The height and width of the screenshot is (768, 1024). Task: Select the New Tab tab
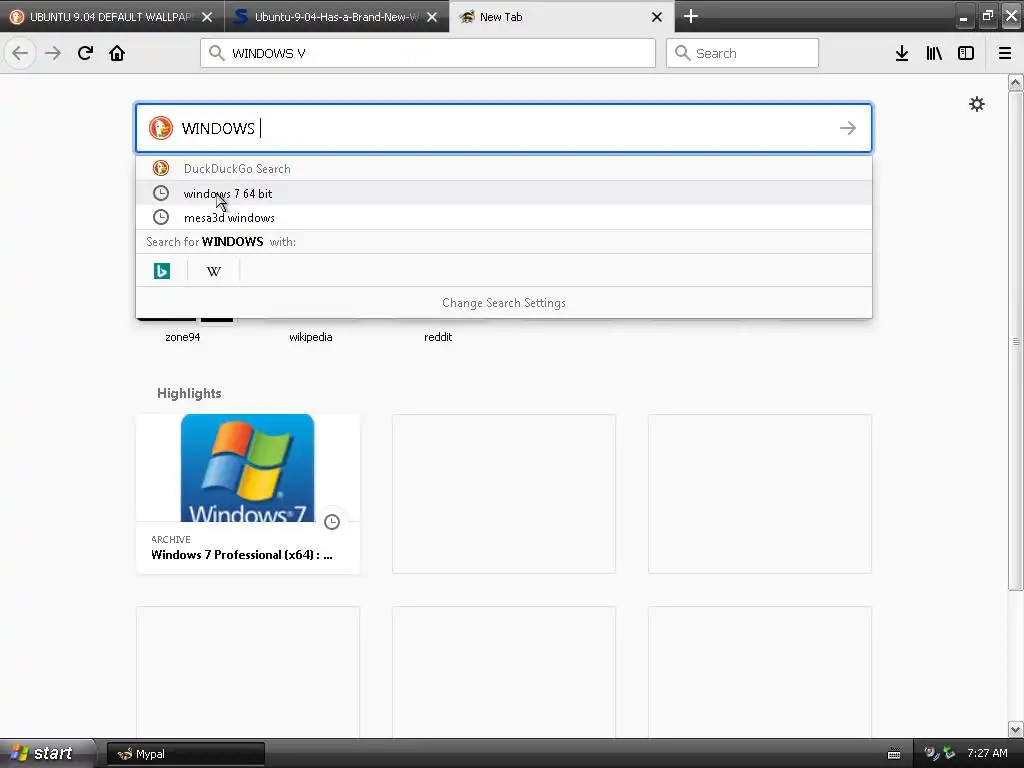(x=562, y=17)
